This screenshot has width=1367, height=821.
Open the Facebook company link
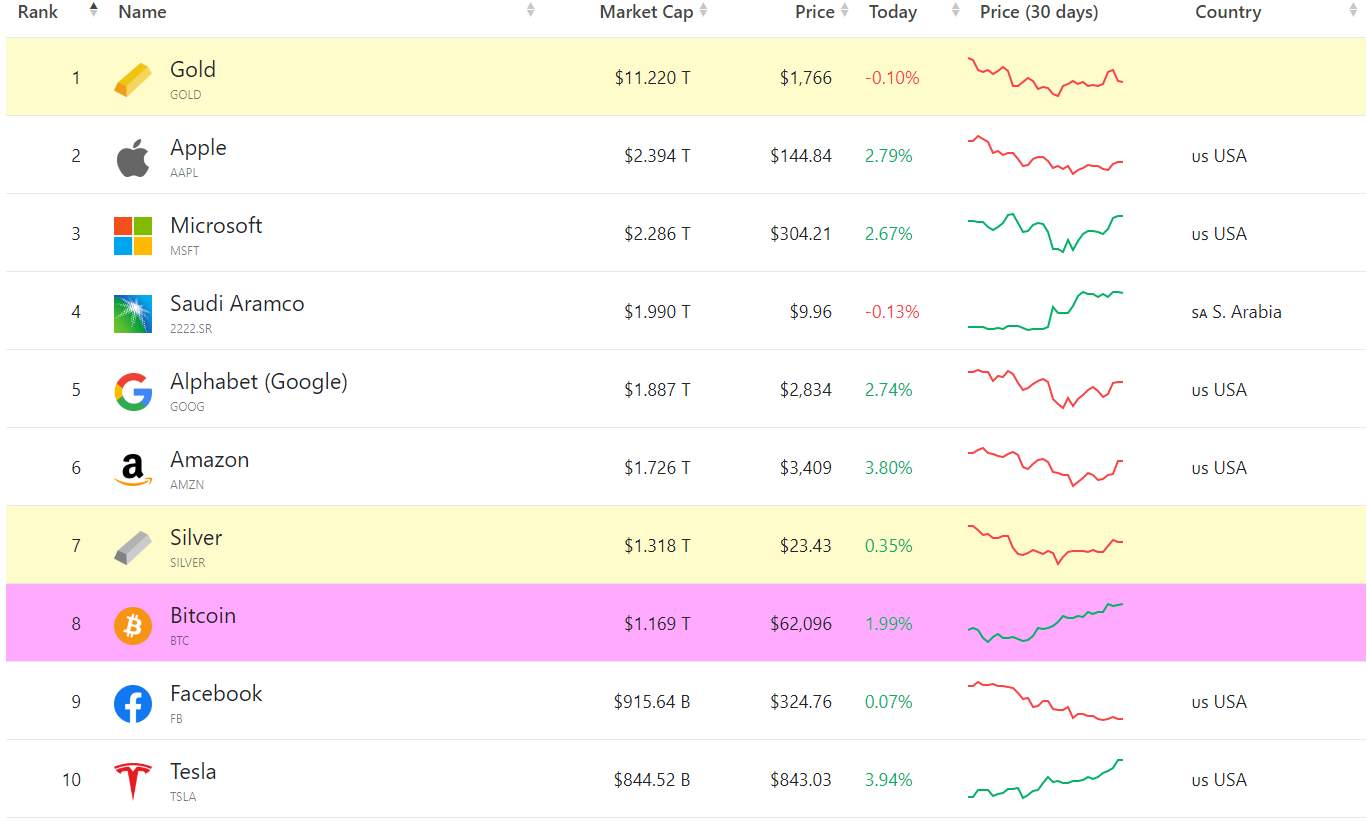pyautogui.click(x=216, y=693)
